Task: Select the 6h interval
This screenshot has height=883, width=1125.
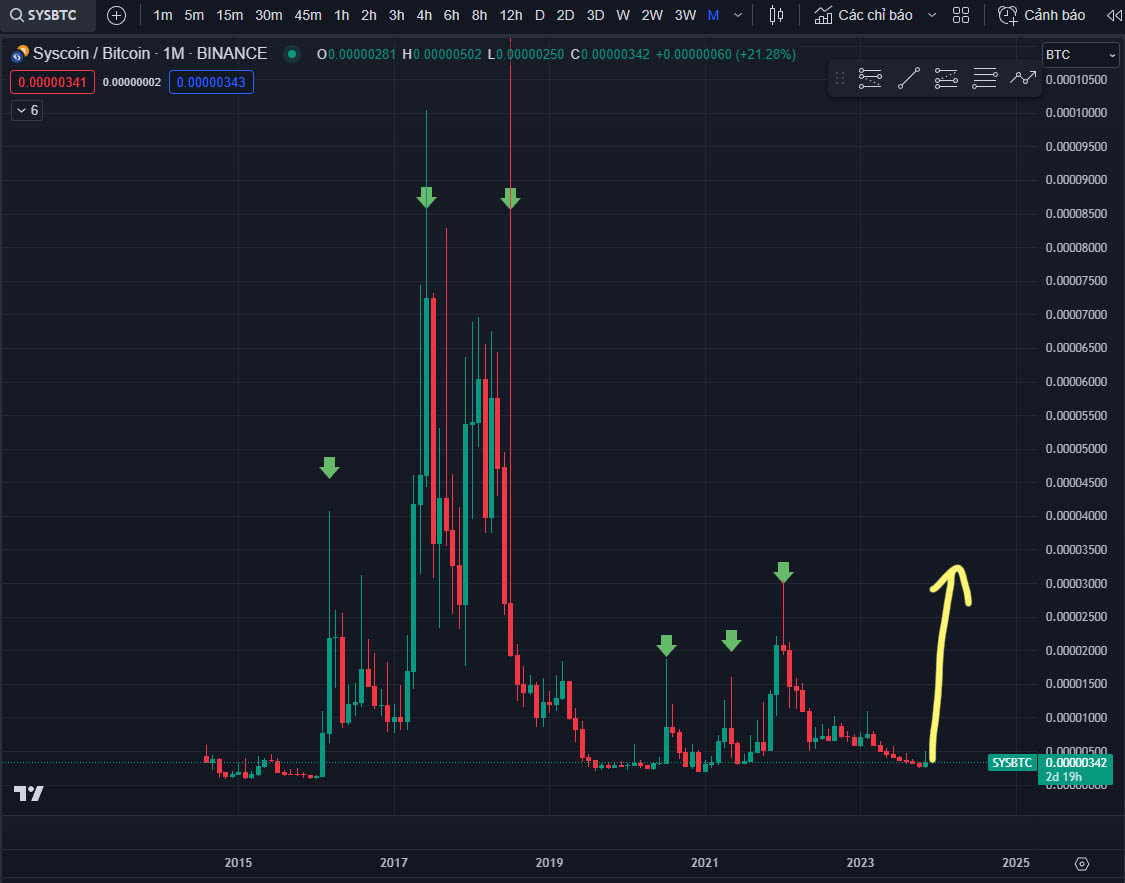Action: point(451,15)
